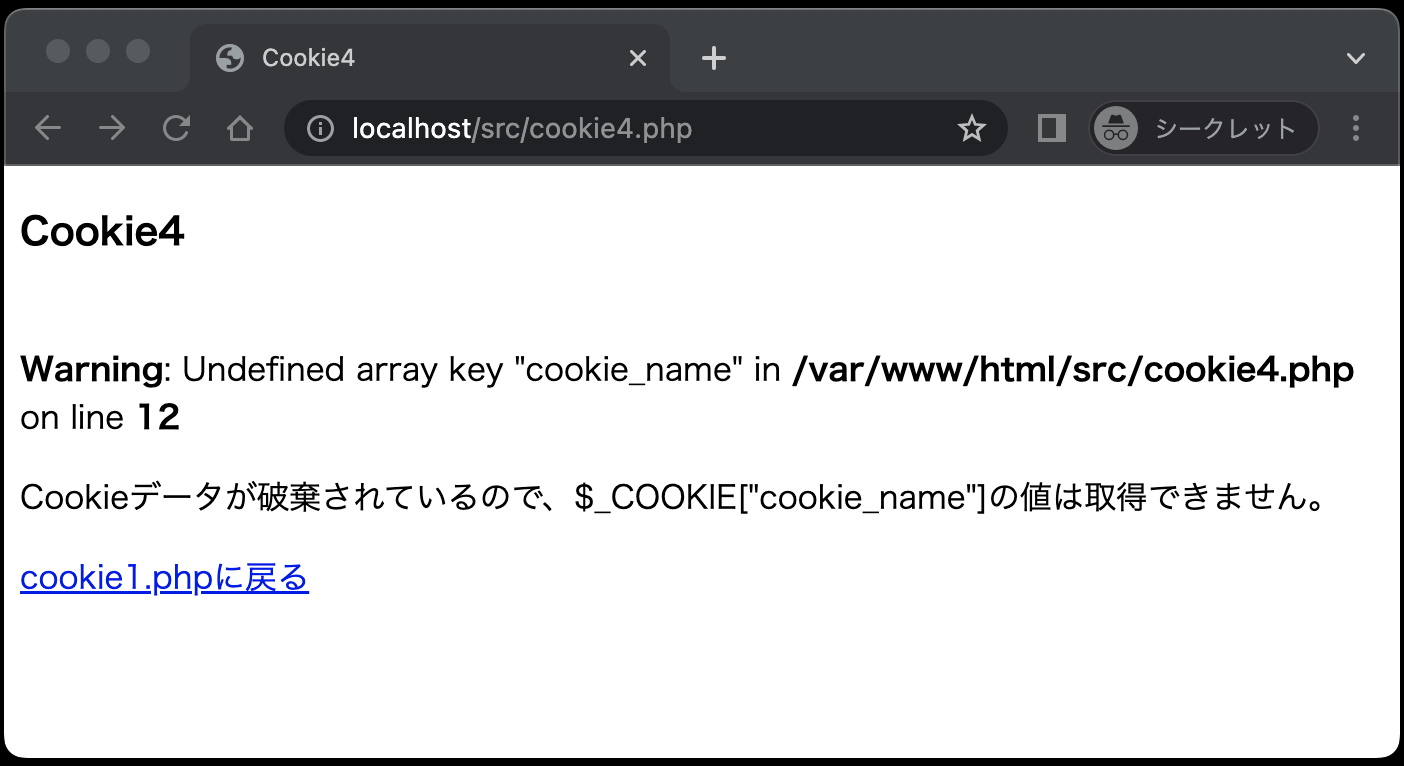
Task: Click the bold Warning text
Action: tap(90, 370)
